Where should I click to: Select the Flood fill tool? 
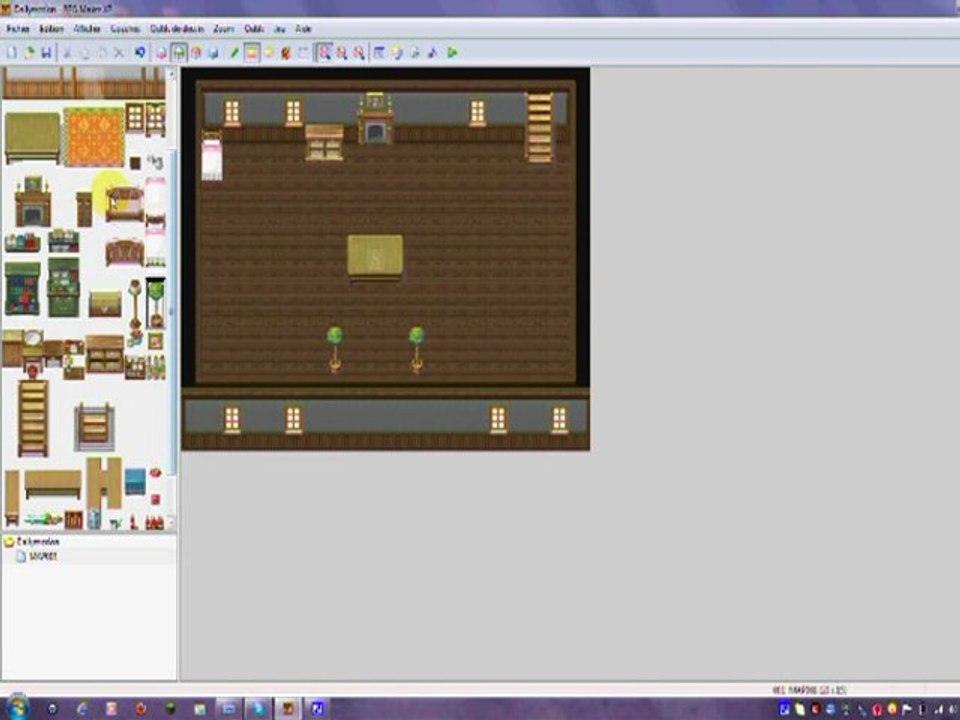[x=286, y=53]
